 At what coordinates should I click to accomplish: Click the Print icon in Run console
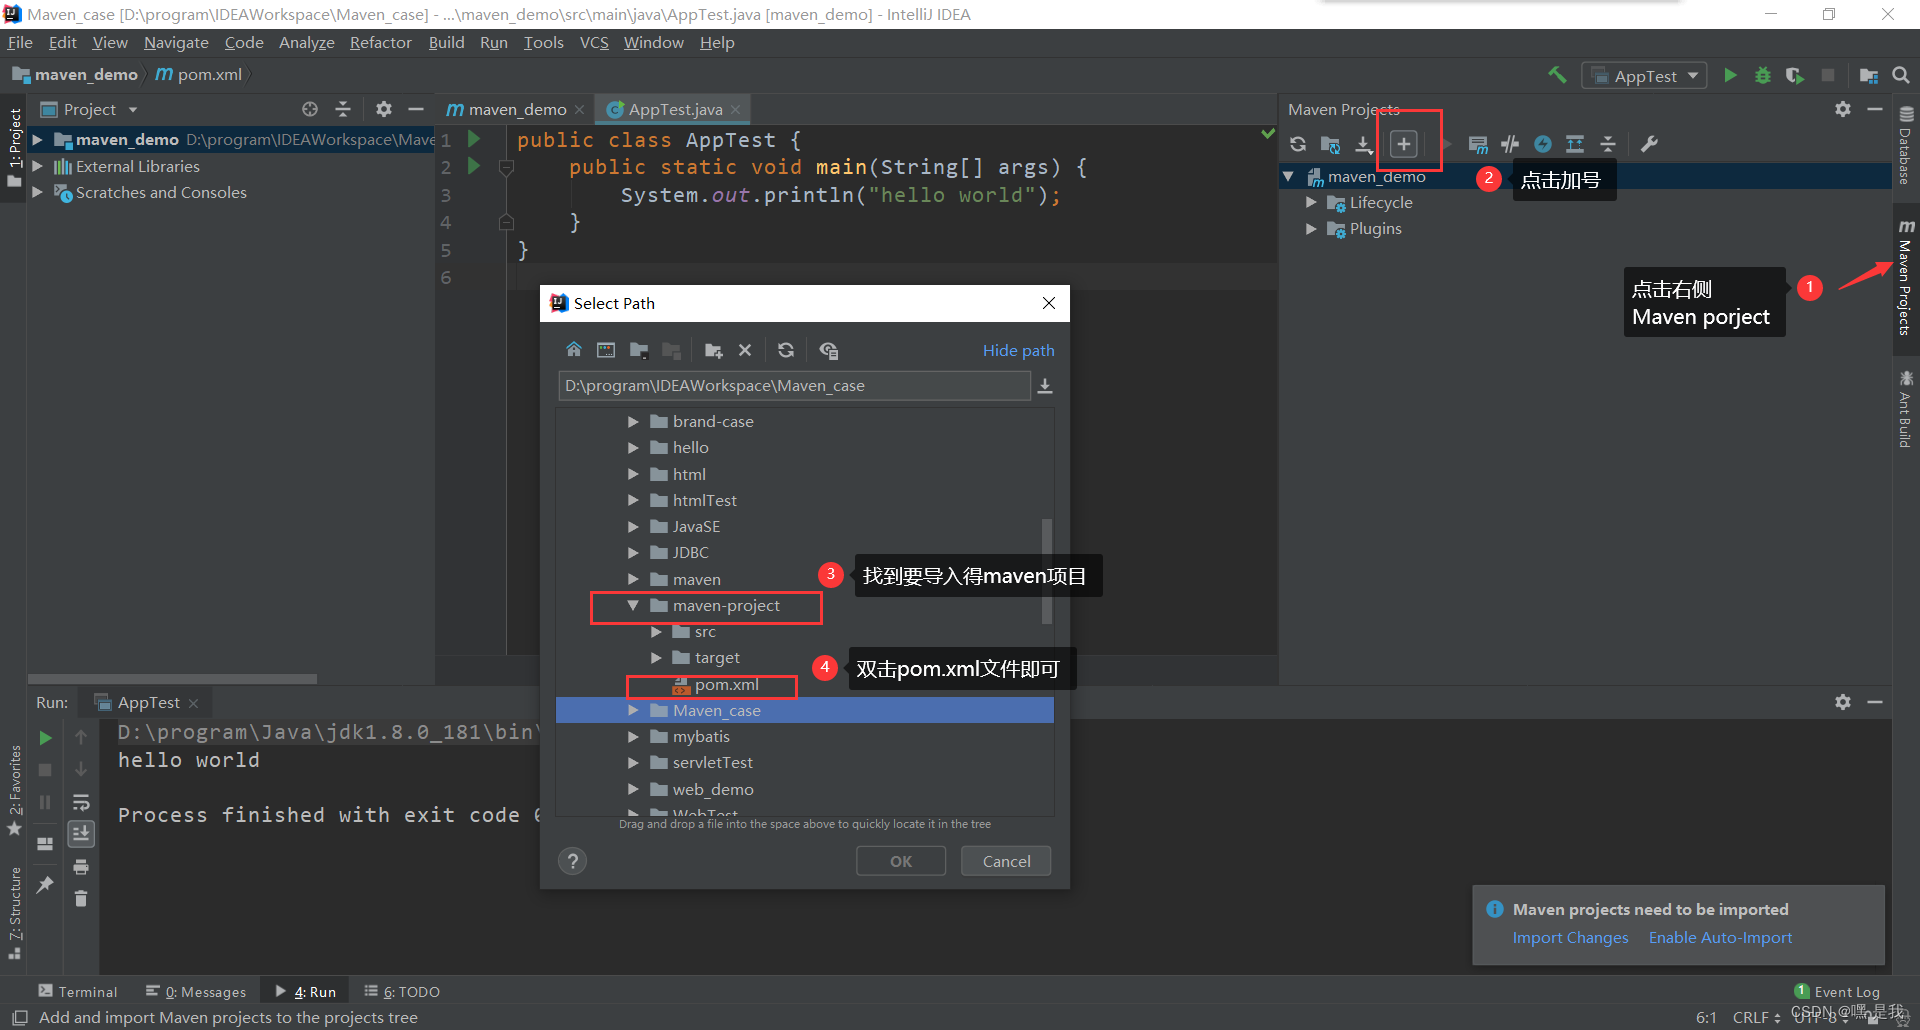pyautogui.click(x=81, y=867)
